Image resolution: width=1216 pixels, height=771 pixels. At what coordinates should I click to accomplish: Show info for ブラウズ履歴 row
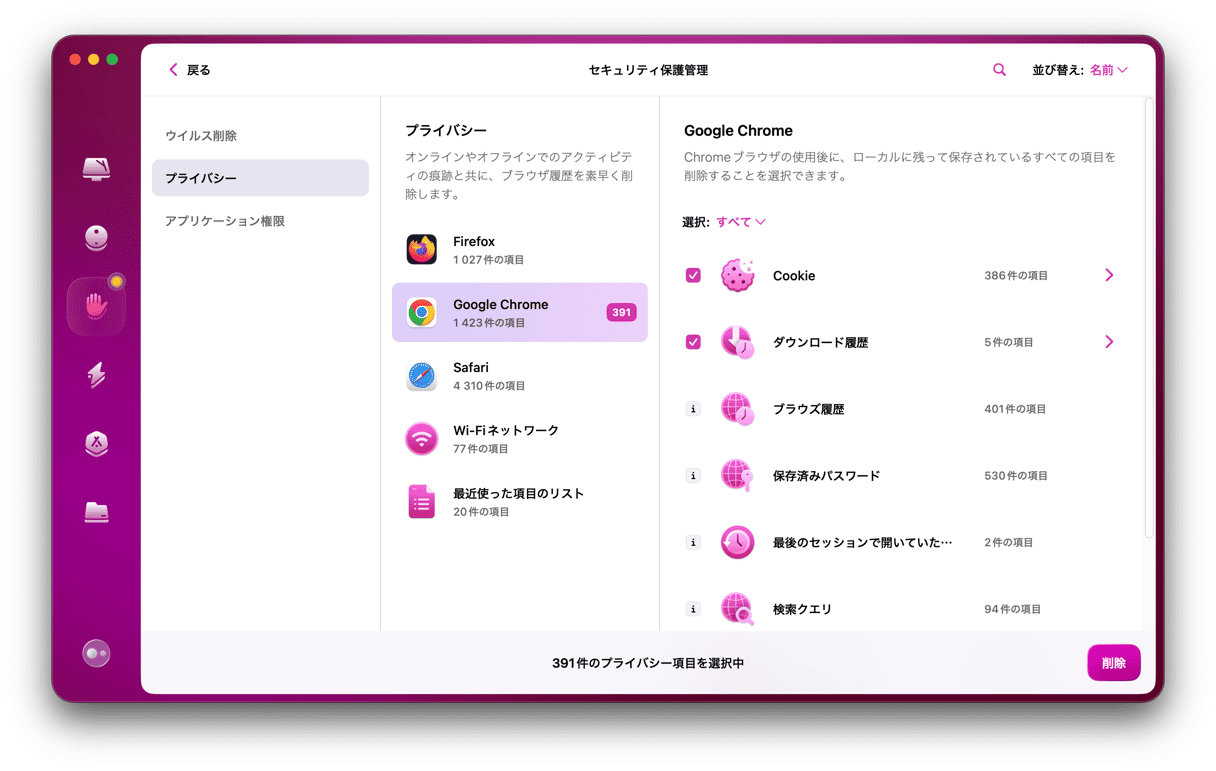(x=693, y=409)
